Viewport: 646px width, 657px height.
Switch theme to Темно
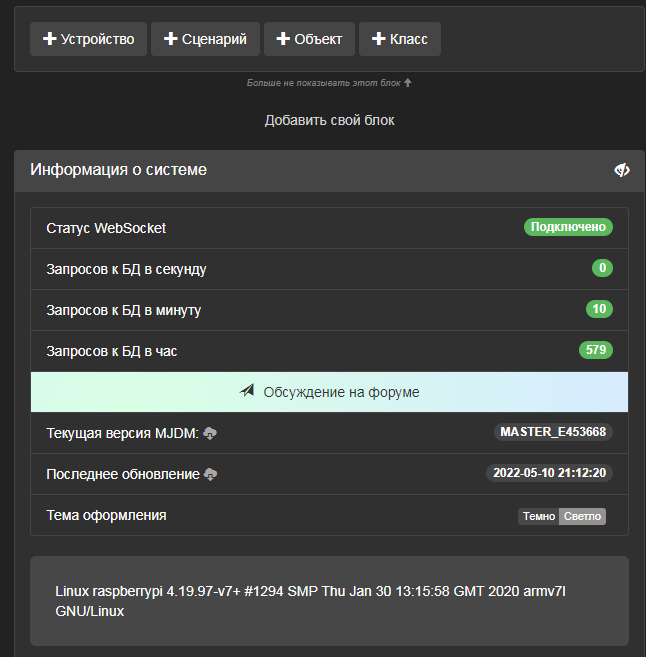tap(538, 516)
